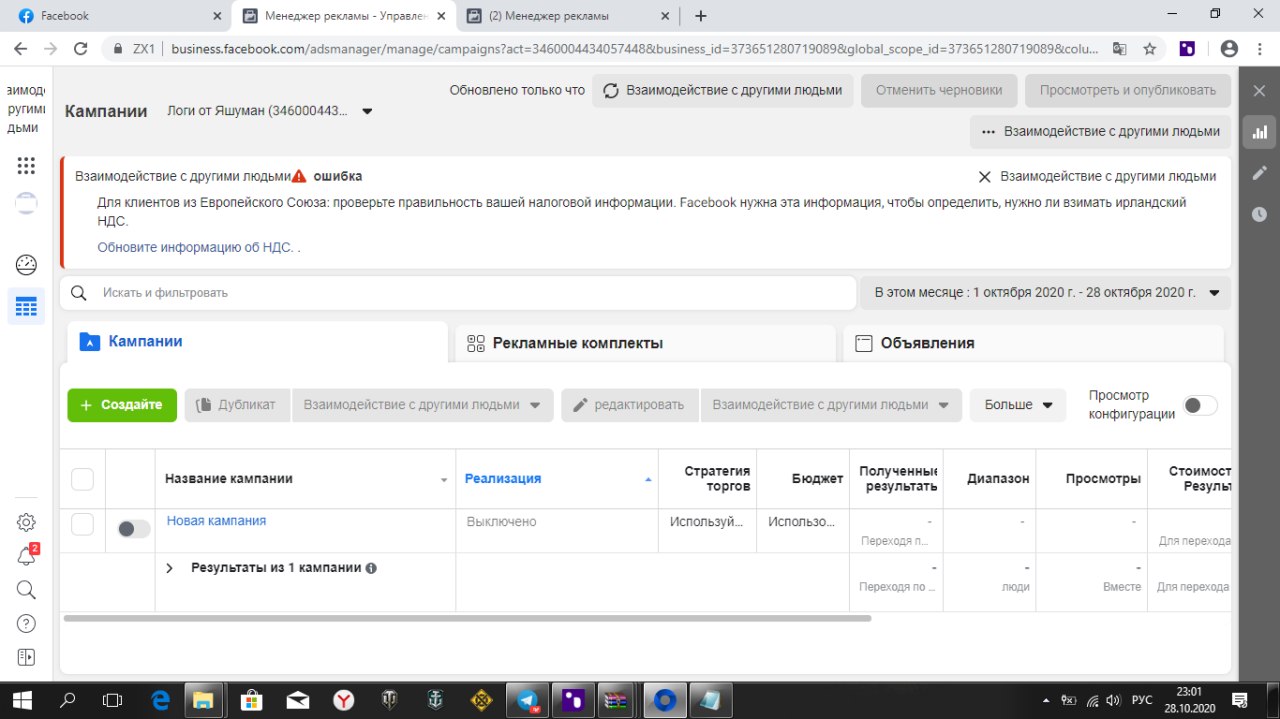Click the browser address bar URL
This screenshot has width=1280, height=719.
pyautogui.click(x=634, y=48)
